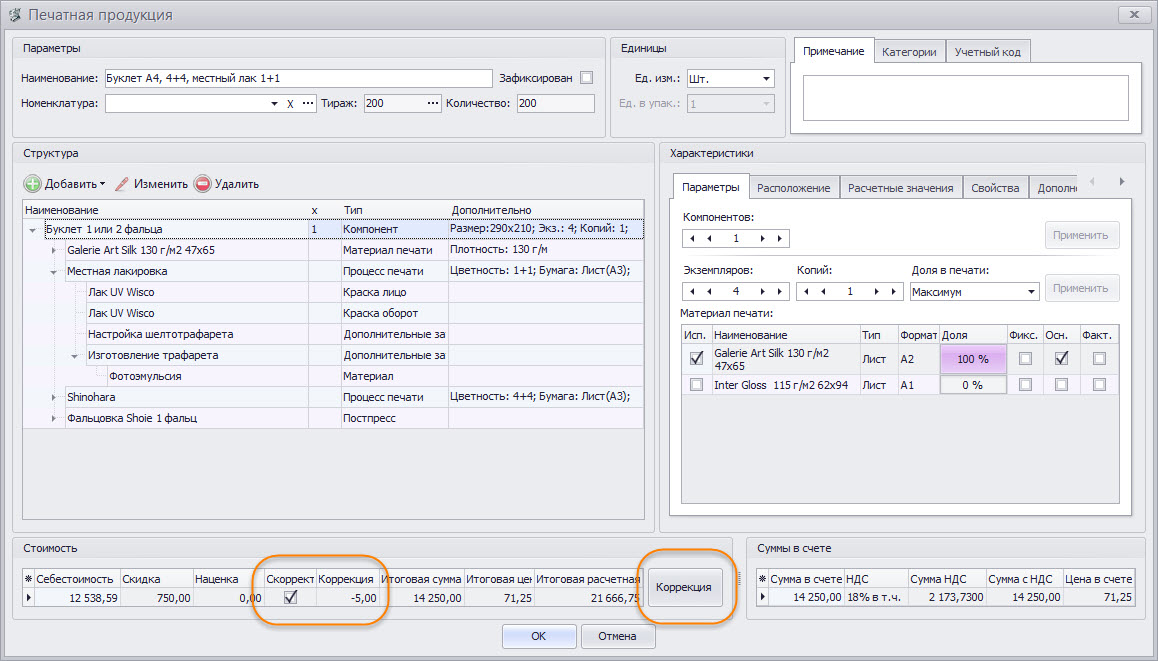Open the Ед. изм. dropdown
The height and width of the screenshot is (661, 1158).
766,79
